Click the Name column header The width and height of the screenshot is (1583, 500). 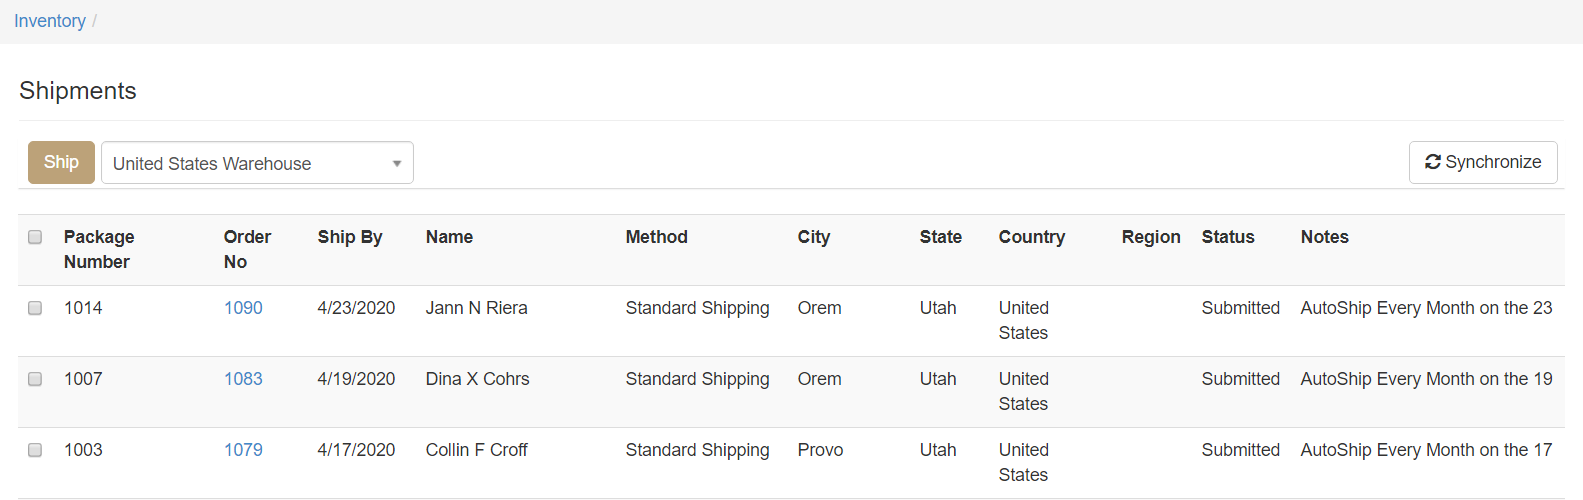pyautogui.click(x=449, y=237)
